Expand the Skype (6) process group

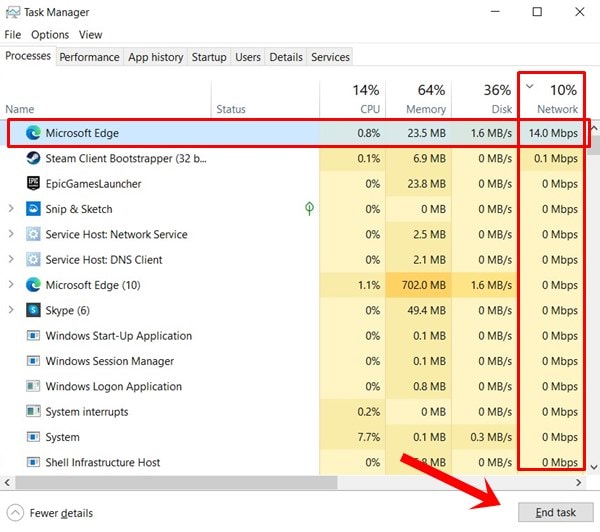11,310
